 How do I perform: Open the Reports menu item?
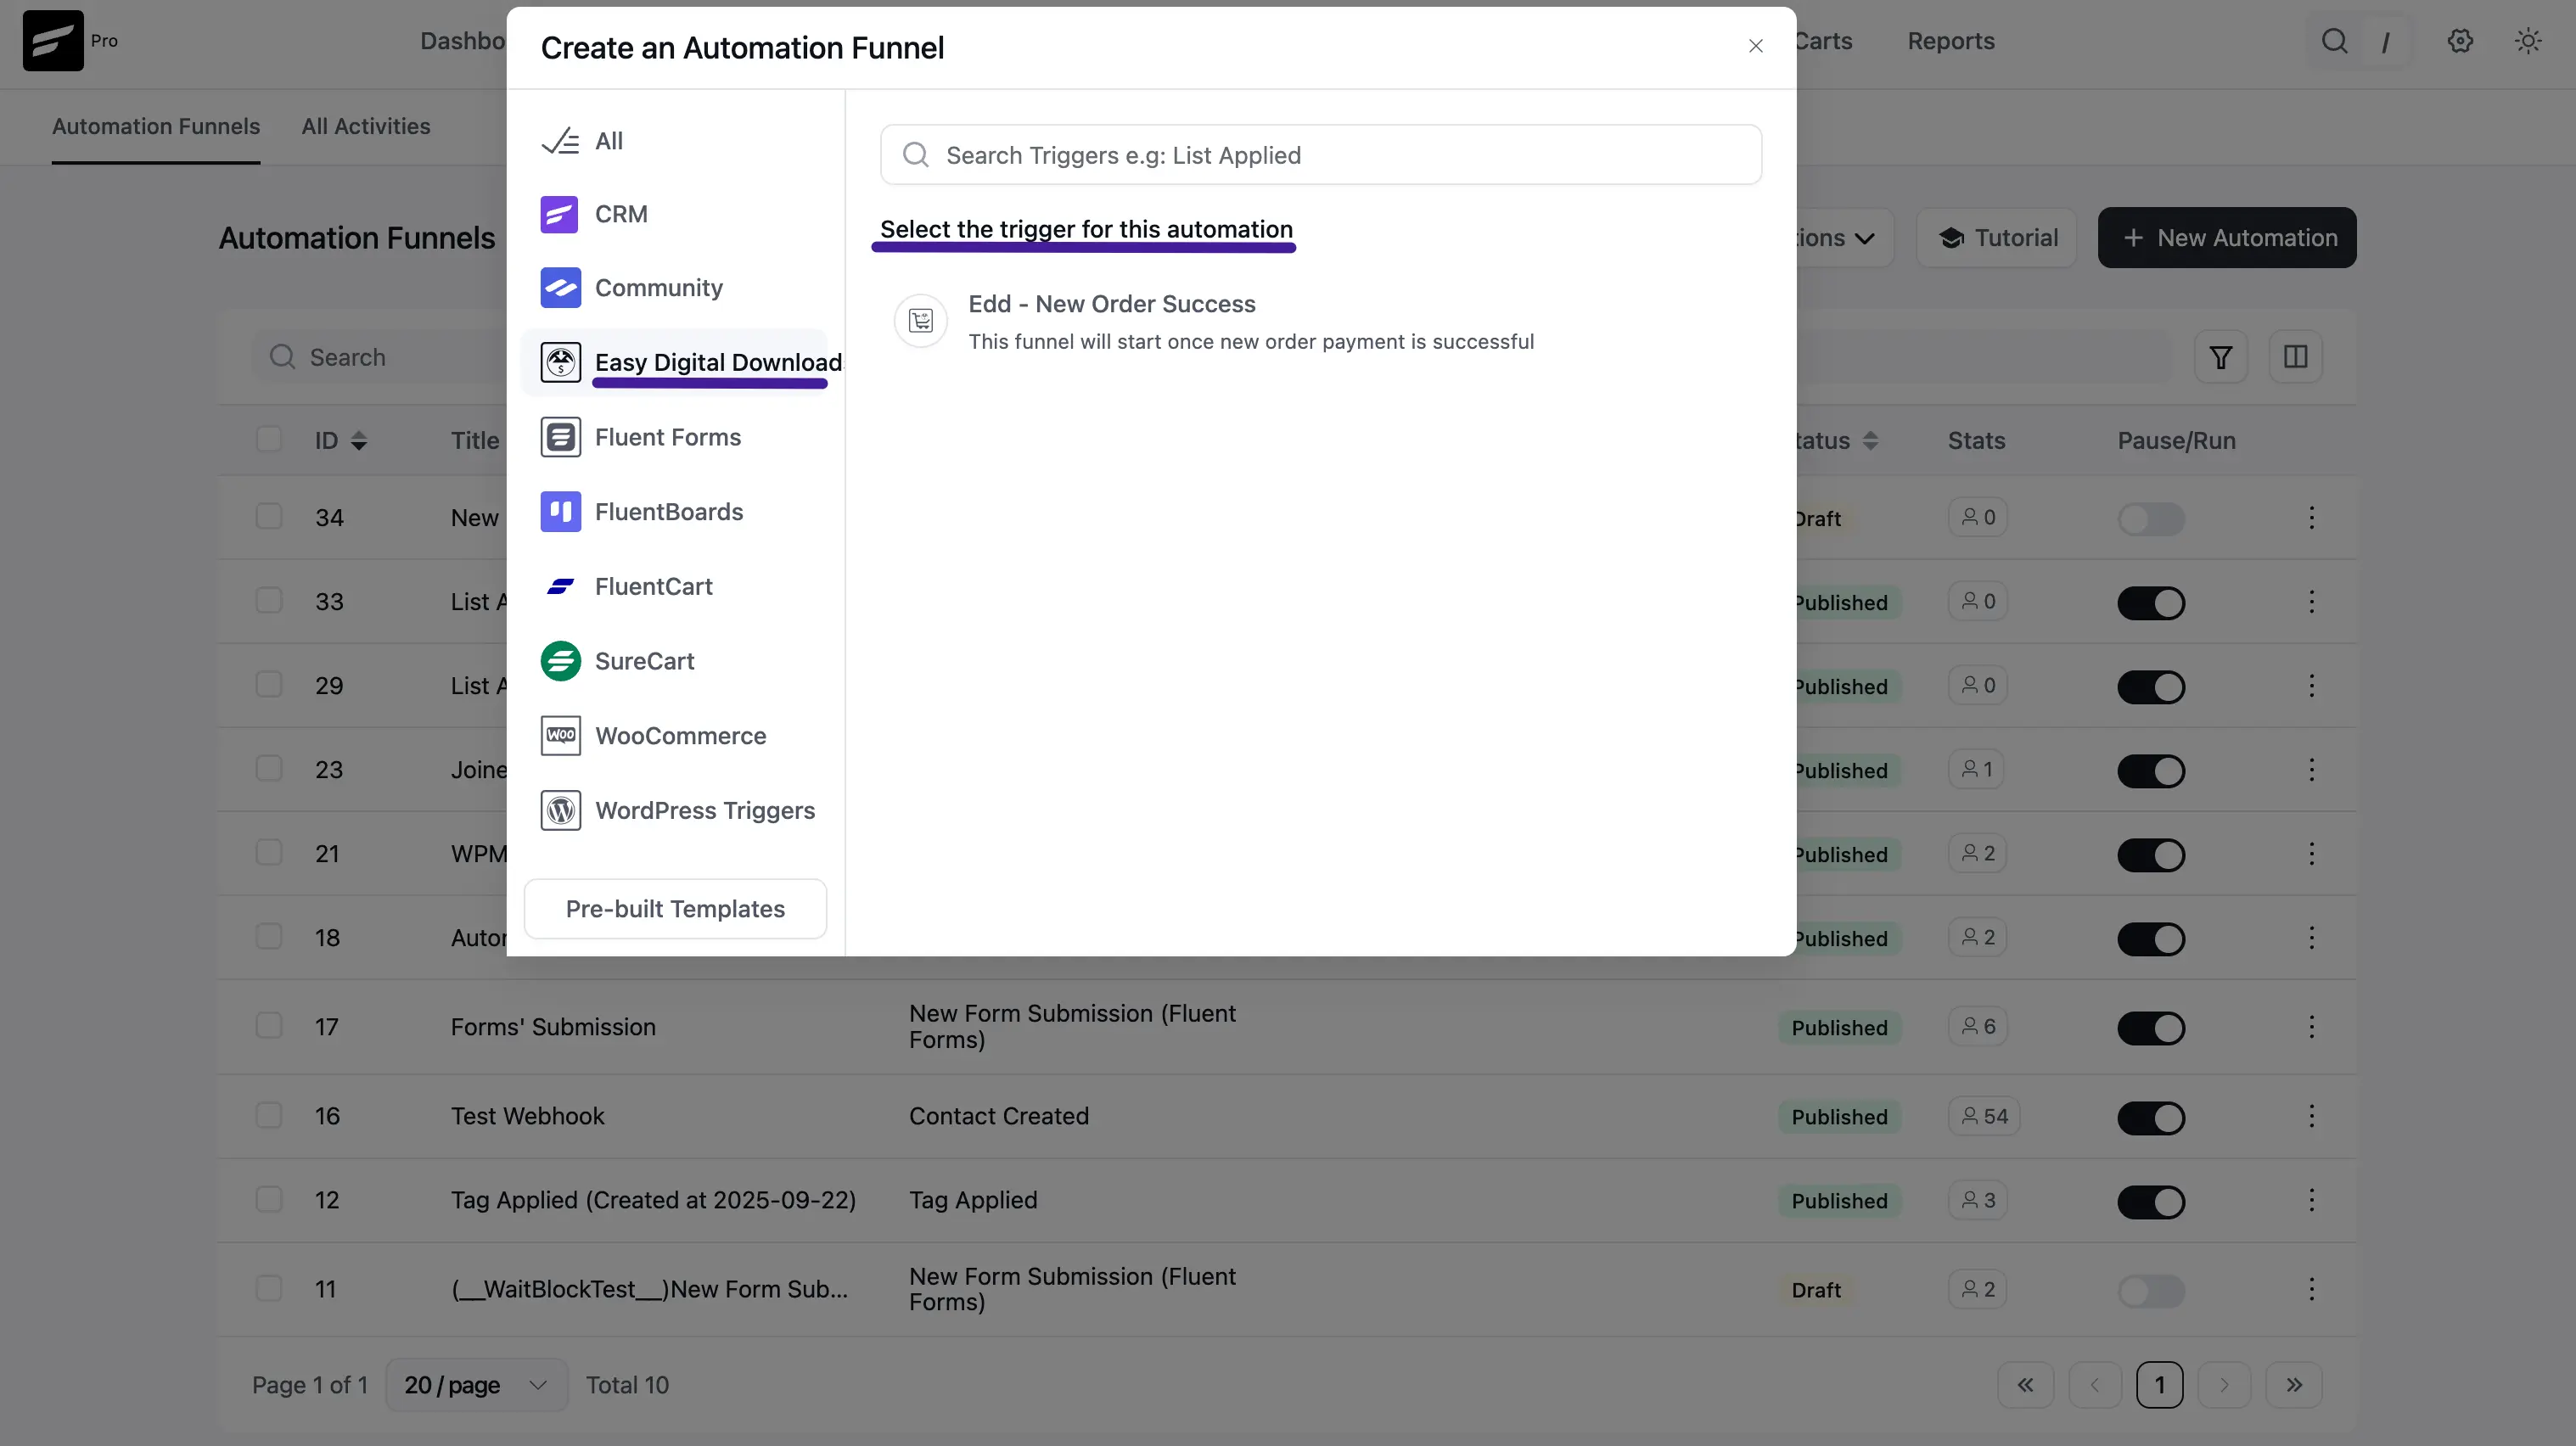click(x=1950, y=41)
